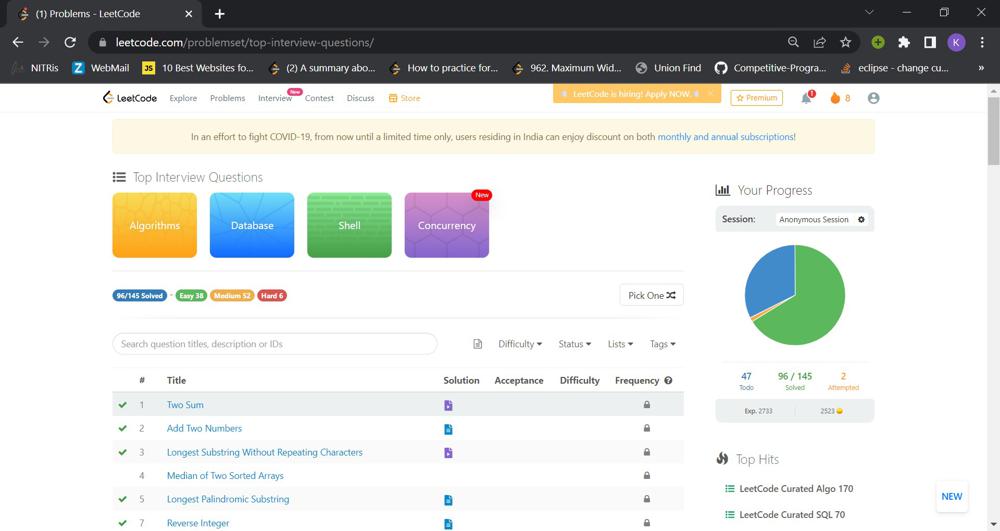Open Explore in LeetCode navigation
Image resolution: width=1000 pixels, height=531 pixels.
[183, 98]
